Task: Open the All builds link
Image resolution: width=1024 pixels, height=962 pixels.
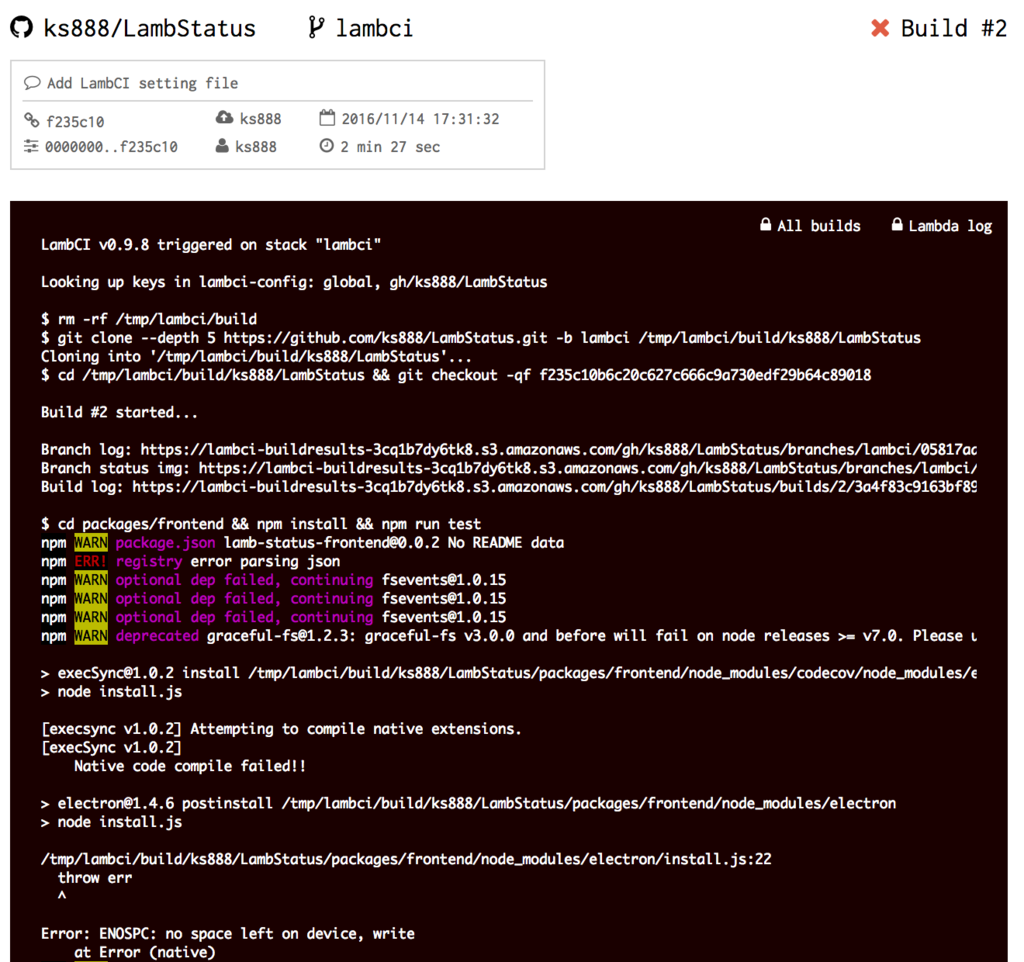Action: pyautogui.click(x=819, y=226)
